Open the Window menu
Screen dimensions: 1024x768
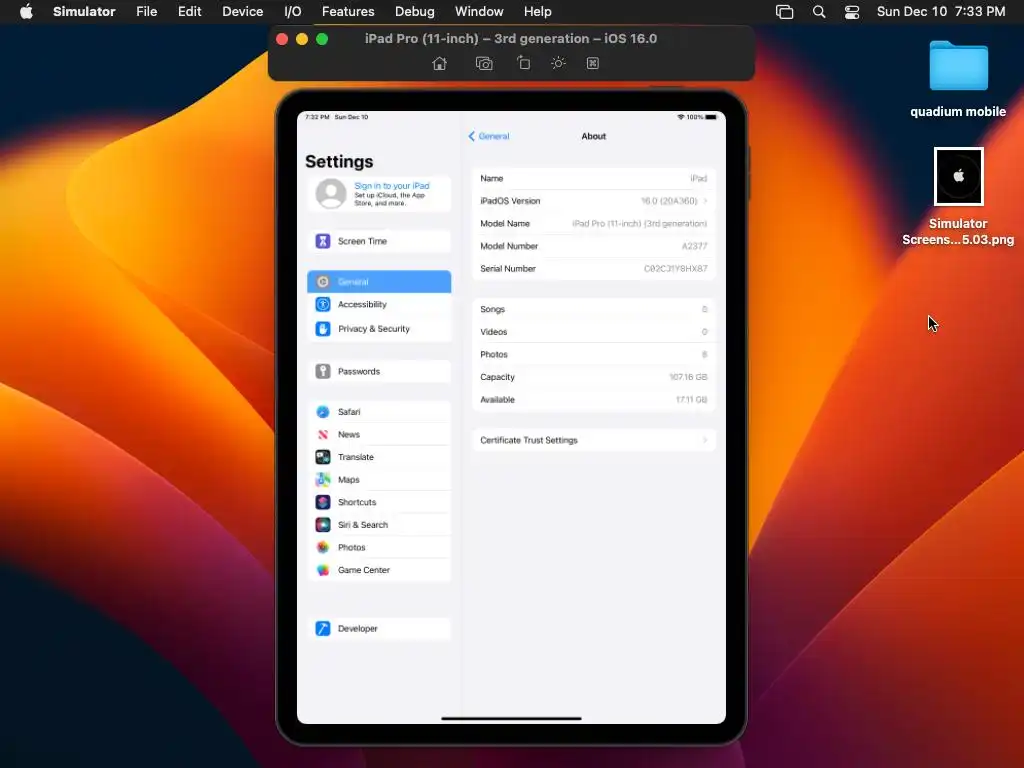[x=479, y=11]
